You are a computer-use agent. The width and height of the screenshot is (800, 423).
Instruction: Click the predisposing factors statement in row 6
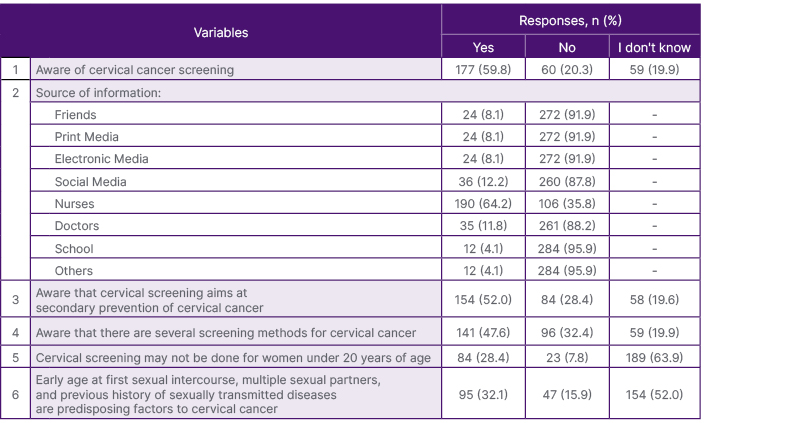coord(208,394)
